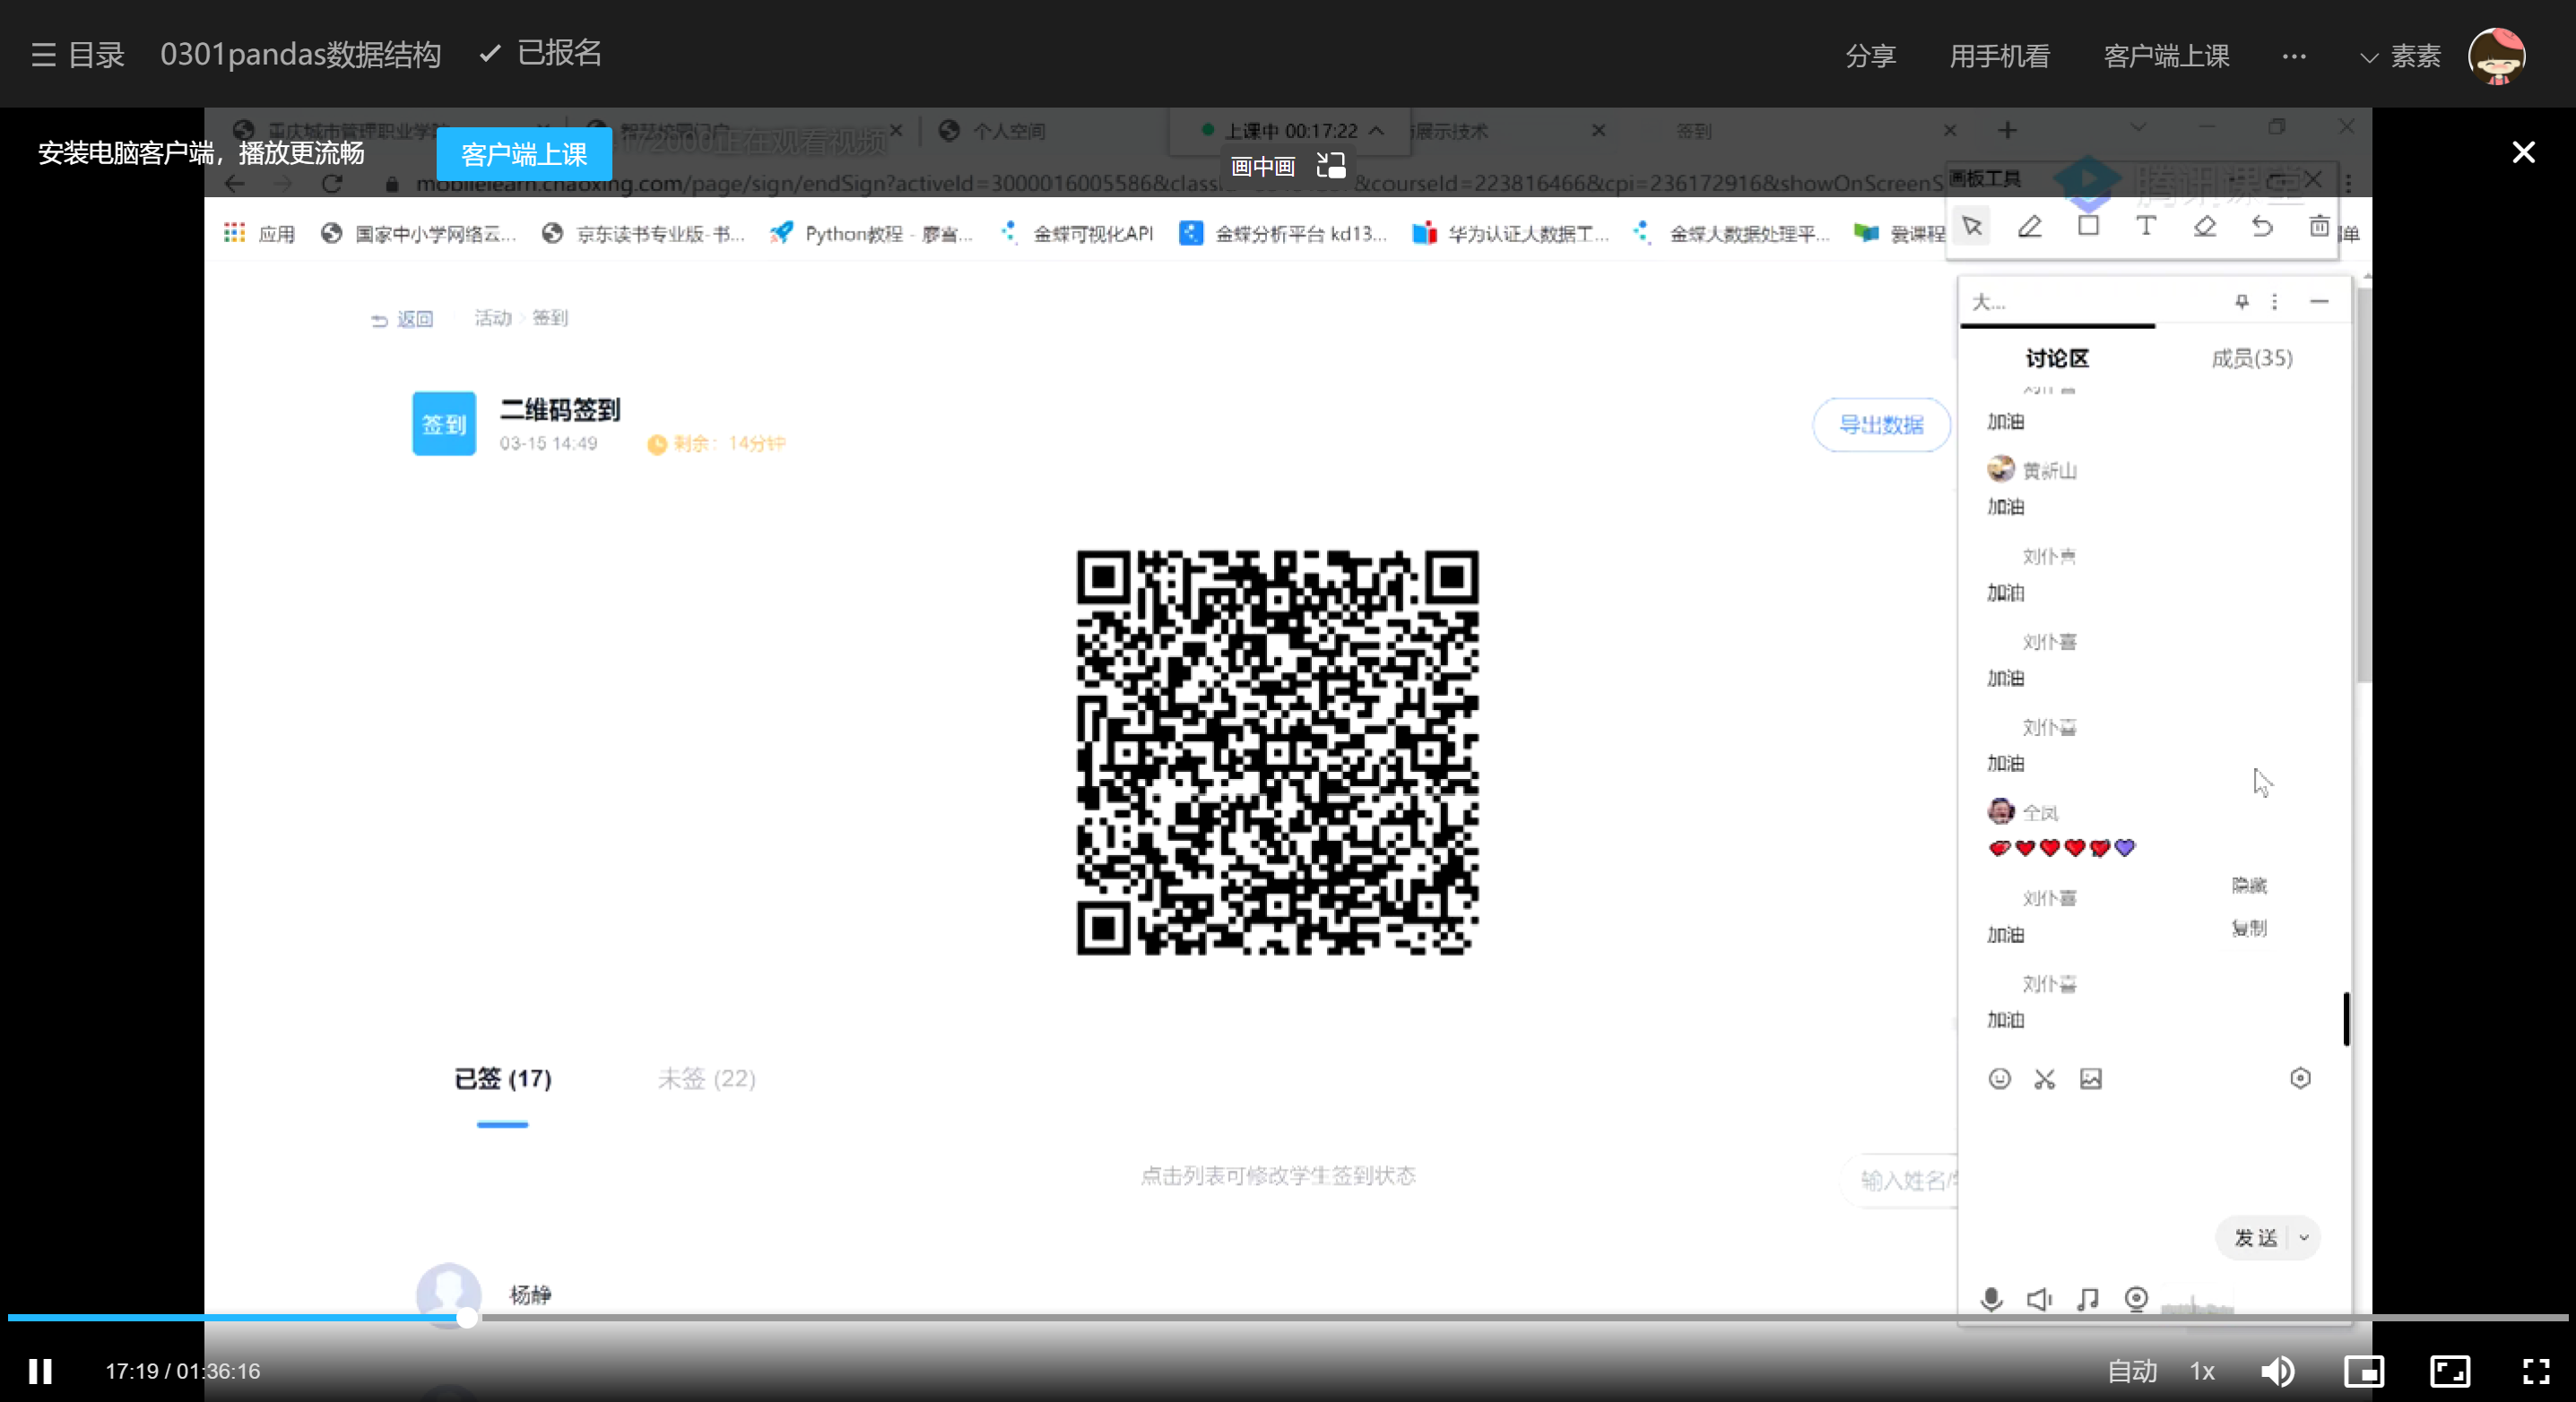Click the music note icon in chat panel

2088,1299
